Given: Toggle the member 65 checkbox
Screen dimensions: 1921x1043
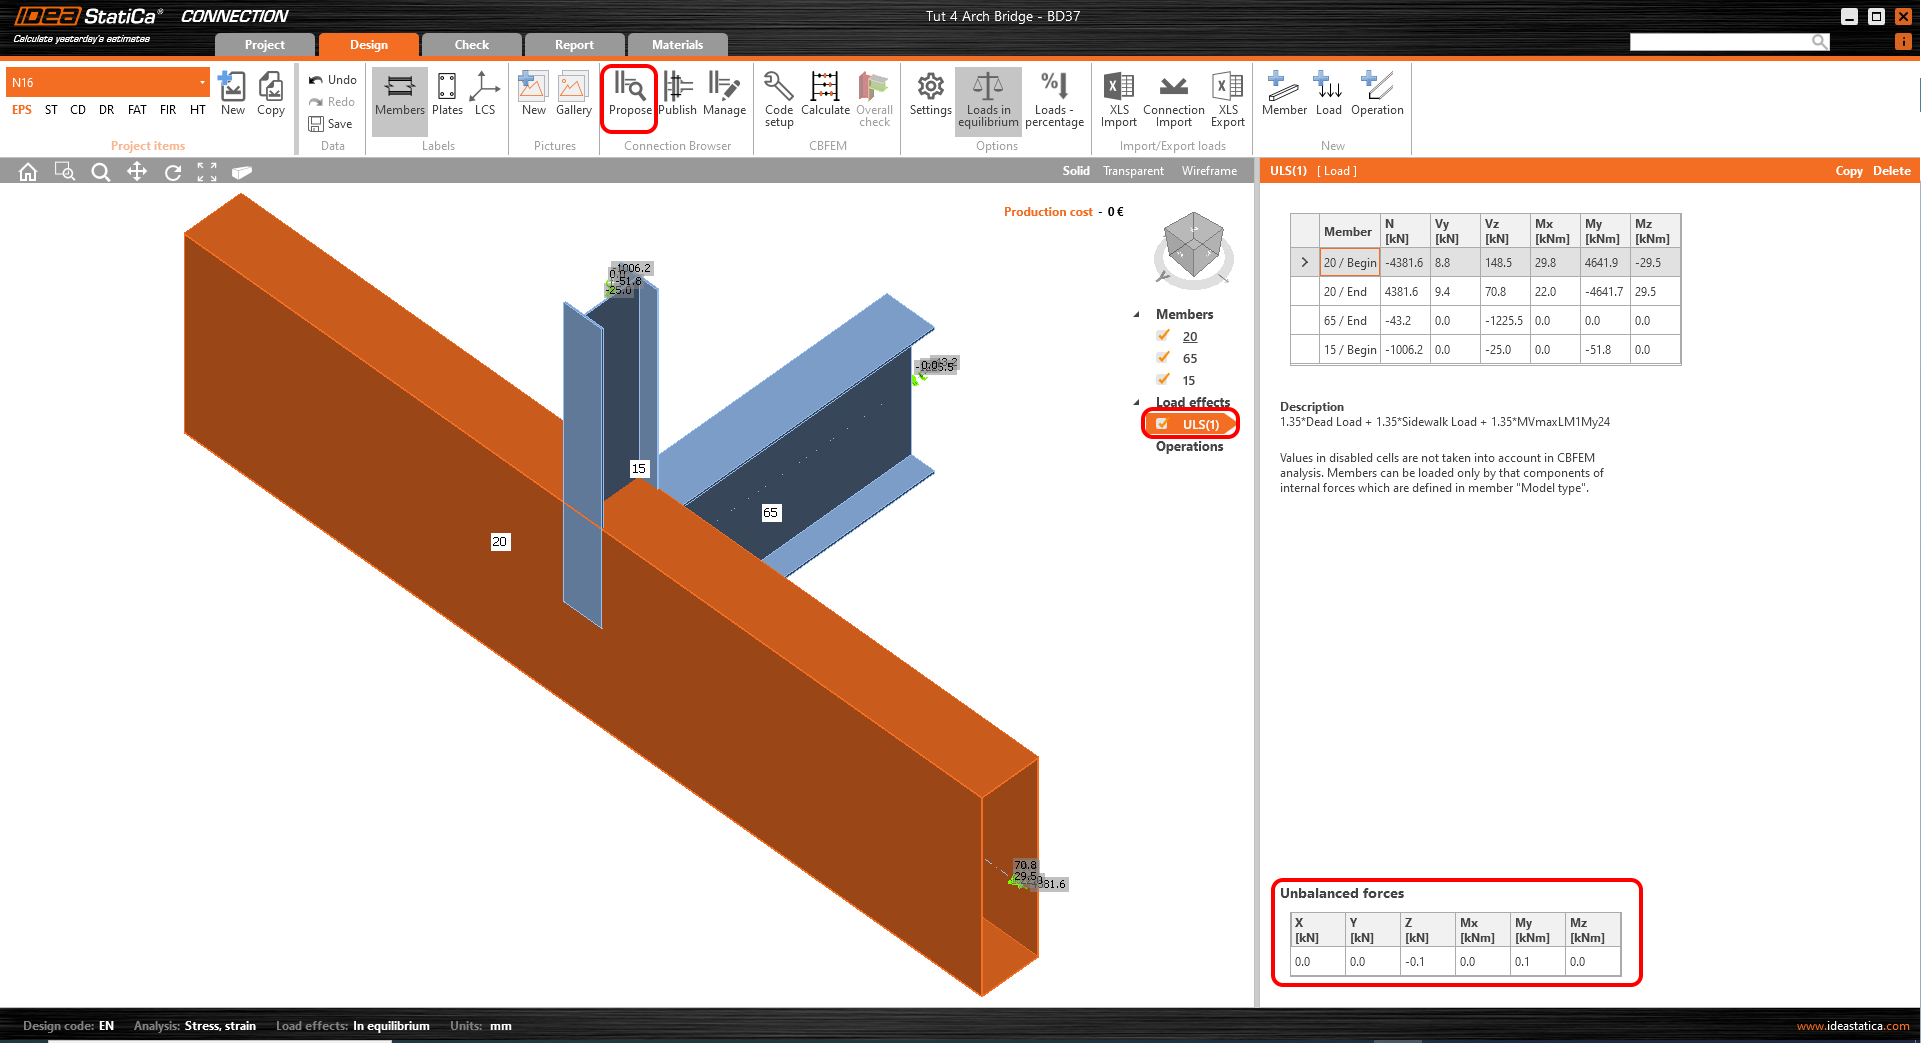Looking at the screenshot, I should pyautogui.click(x=1163, y=358).
